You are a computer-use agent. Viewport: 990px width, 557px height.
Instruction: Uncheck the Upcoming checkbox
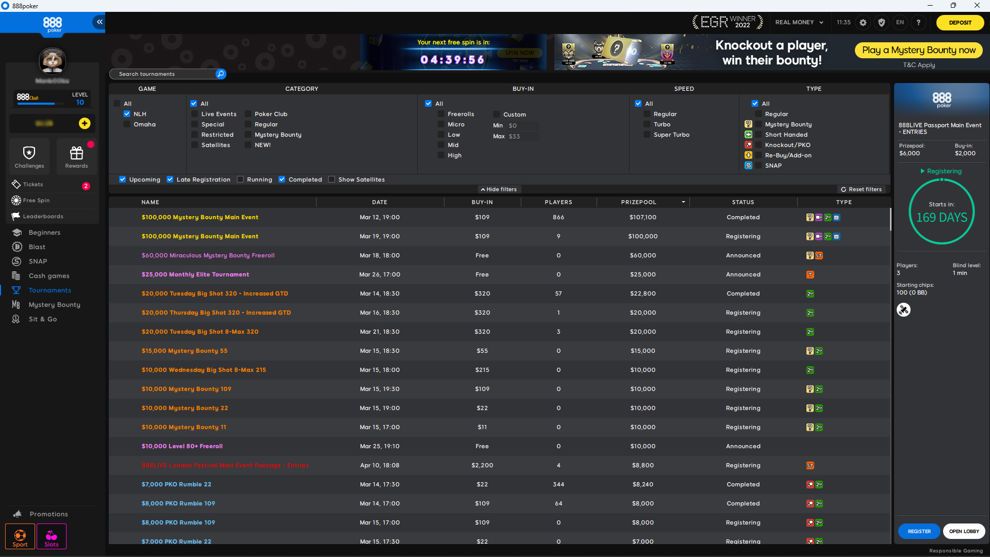122,179
